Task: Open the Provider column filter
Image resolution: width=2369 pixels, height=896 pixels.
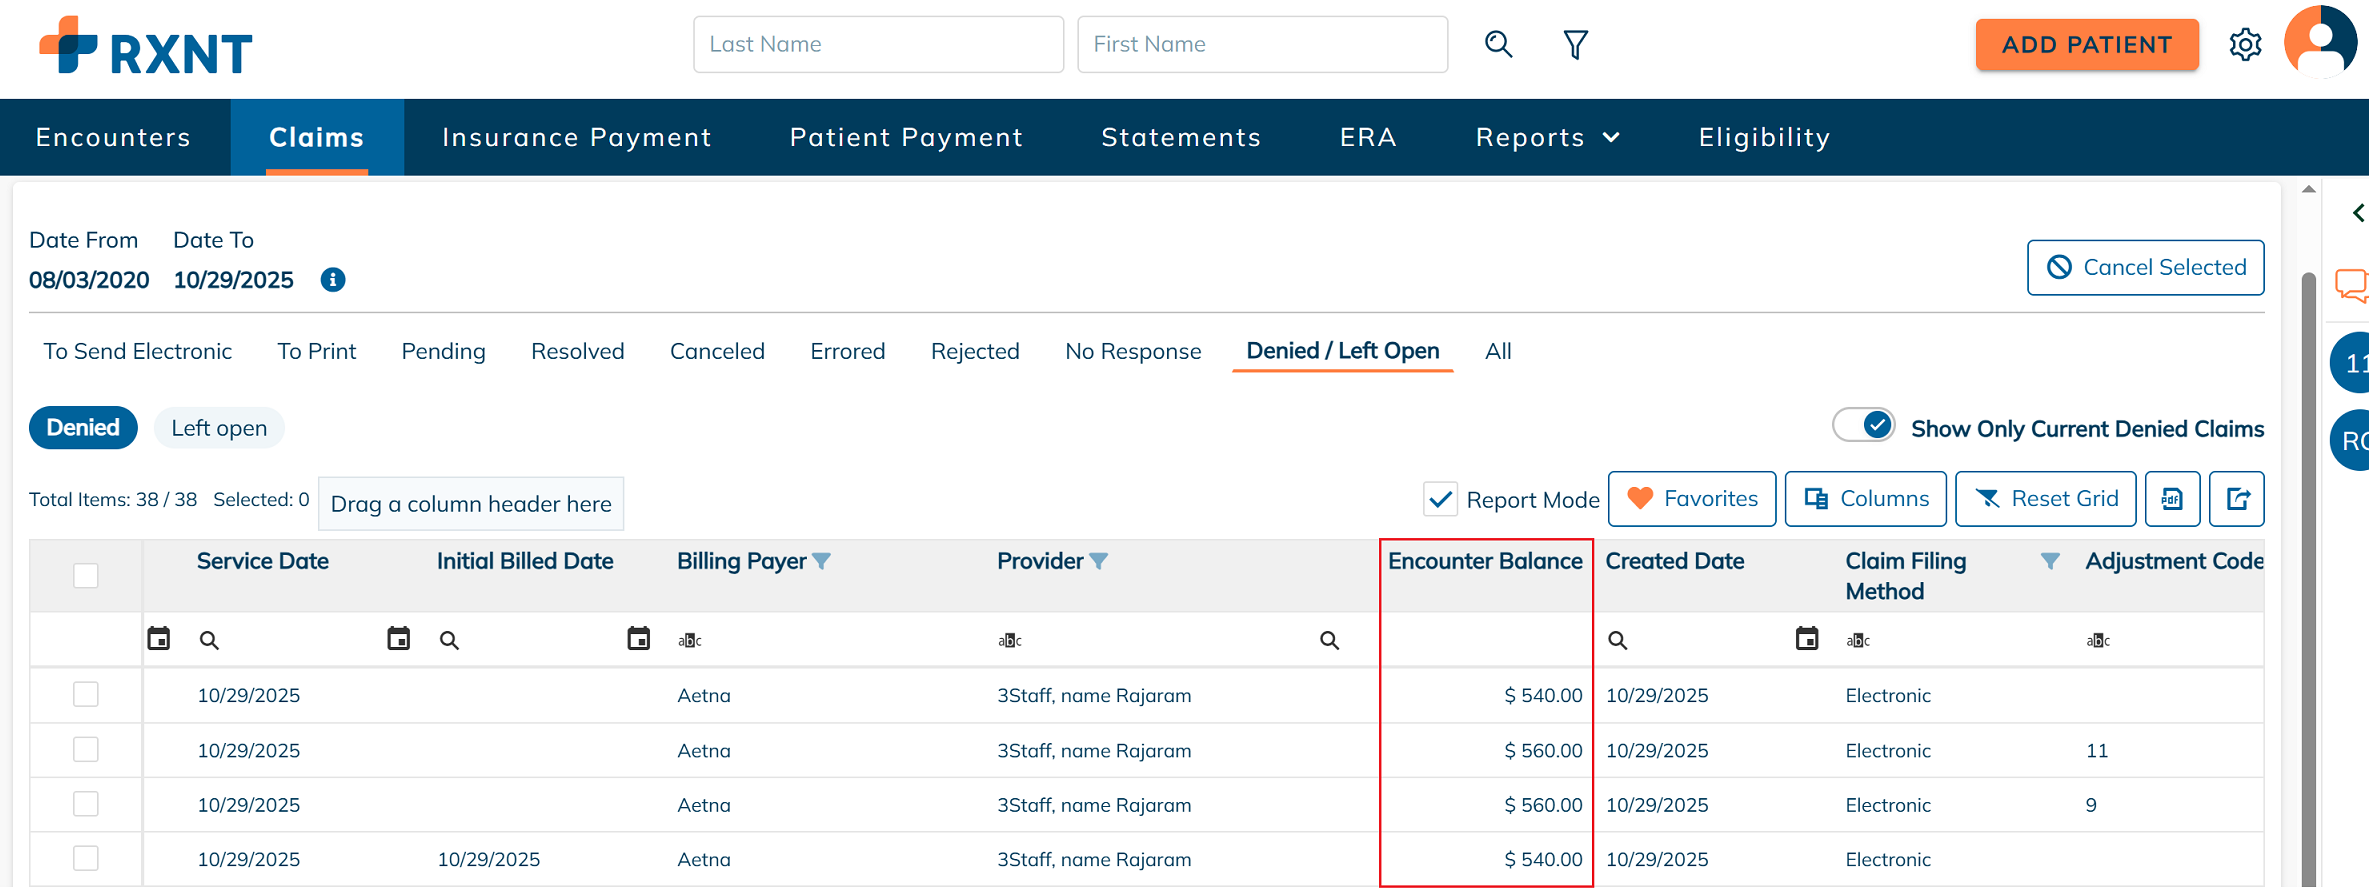Action: (x=1099, y=561)
